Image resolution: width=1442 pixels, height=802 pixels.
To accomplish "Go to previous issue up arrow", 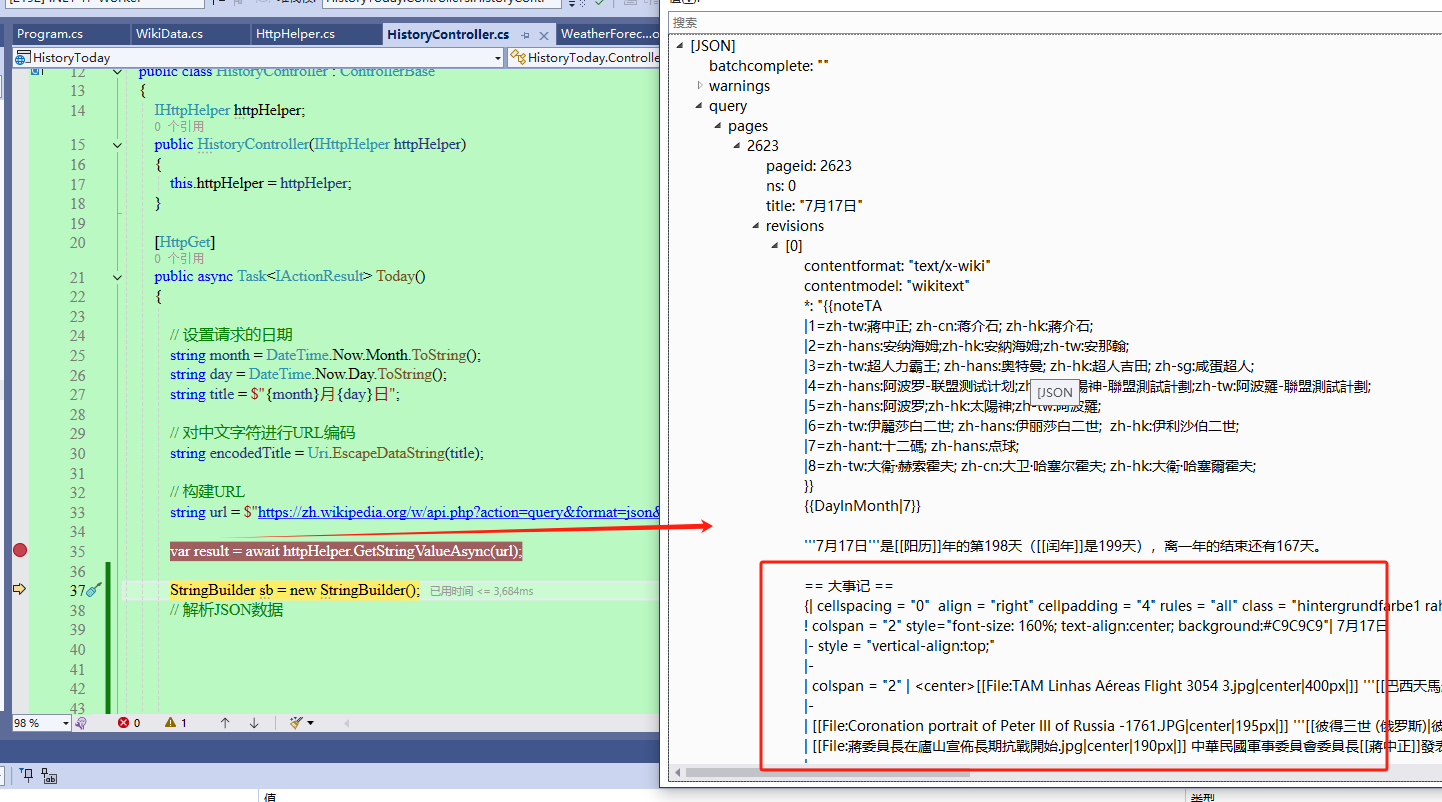I will (225, 722).
